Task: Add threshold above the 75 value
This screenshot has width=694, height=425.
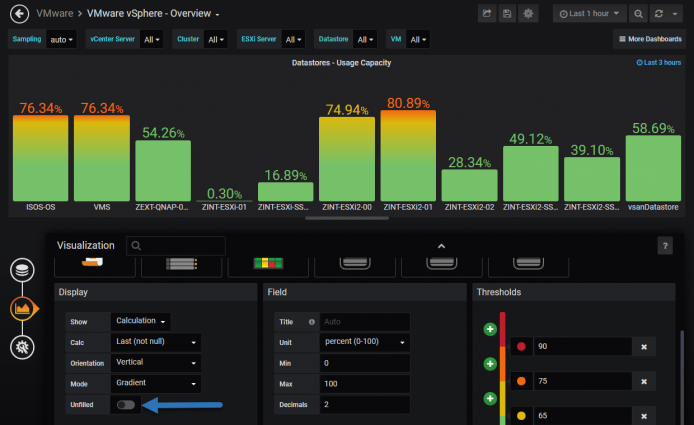Action: 490,364
